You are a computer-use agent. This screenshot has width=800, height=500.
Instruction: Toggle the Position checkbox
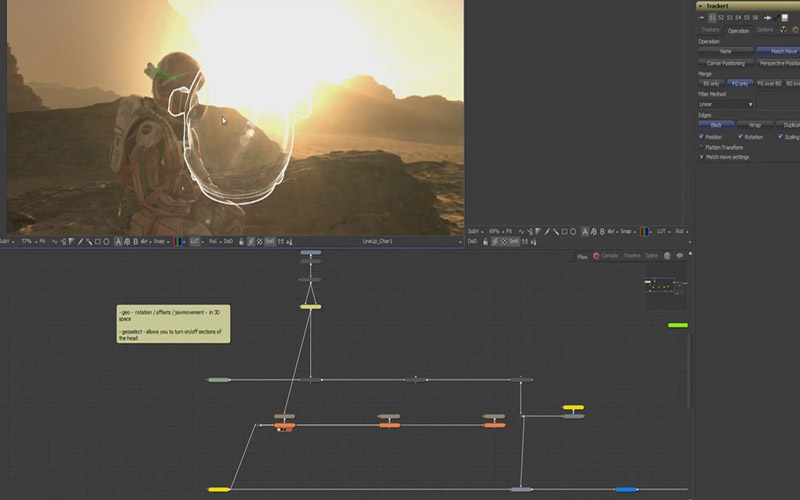coord(701,137)
